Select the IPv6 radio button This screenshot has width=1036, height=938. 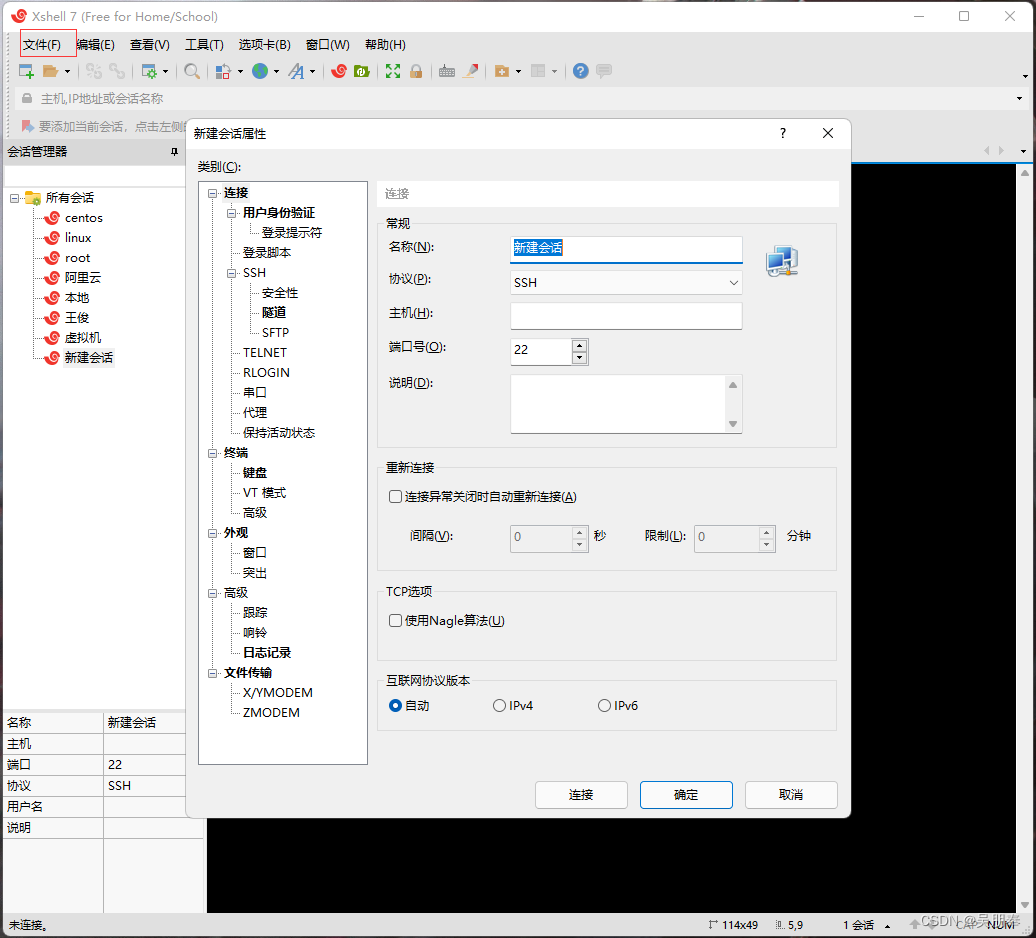click(604, 705)
